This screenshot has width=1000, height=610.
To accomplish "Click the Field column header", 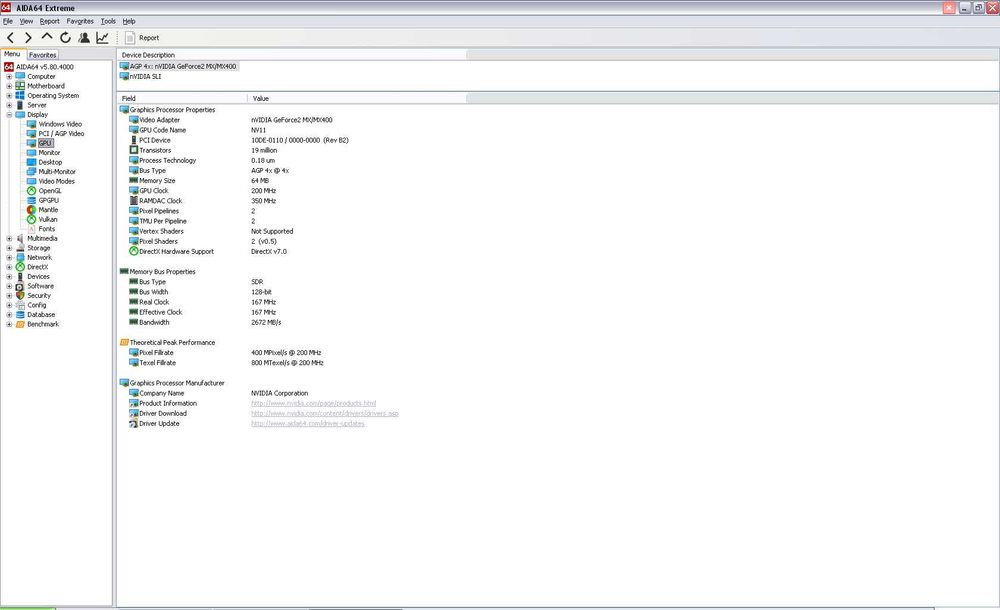I will [x=182, y=98].
